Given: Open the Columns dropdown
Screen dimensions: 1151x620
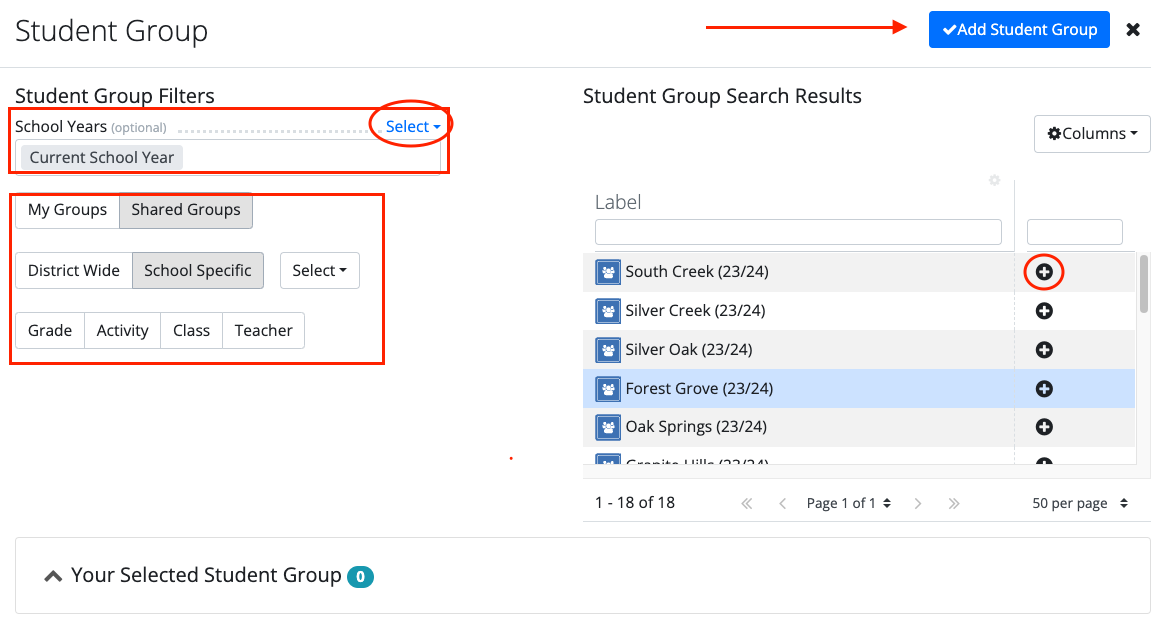Looking at the screenshot, I should click(x=1091, y=133).
